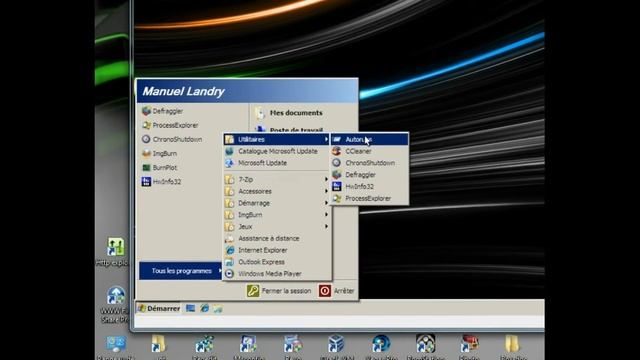Open Catalogue Microsoft Update

tap(277, 151)
